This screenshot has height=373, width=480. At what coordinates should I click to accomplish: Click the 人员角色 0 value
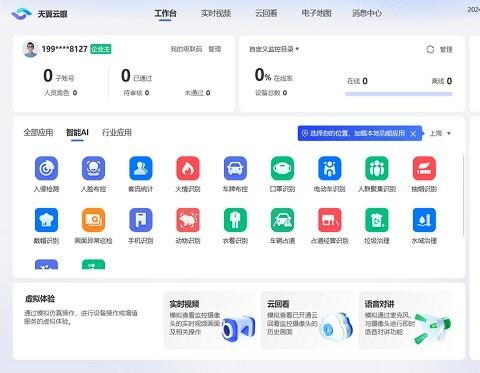tap(61, 93)
